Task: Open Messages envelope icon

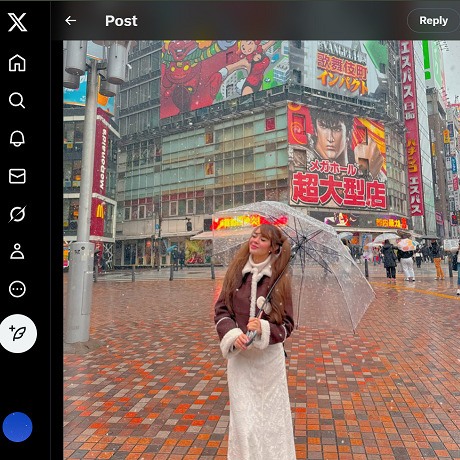Action: tap(17, 176)
